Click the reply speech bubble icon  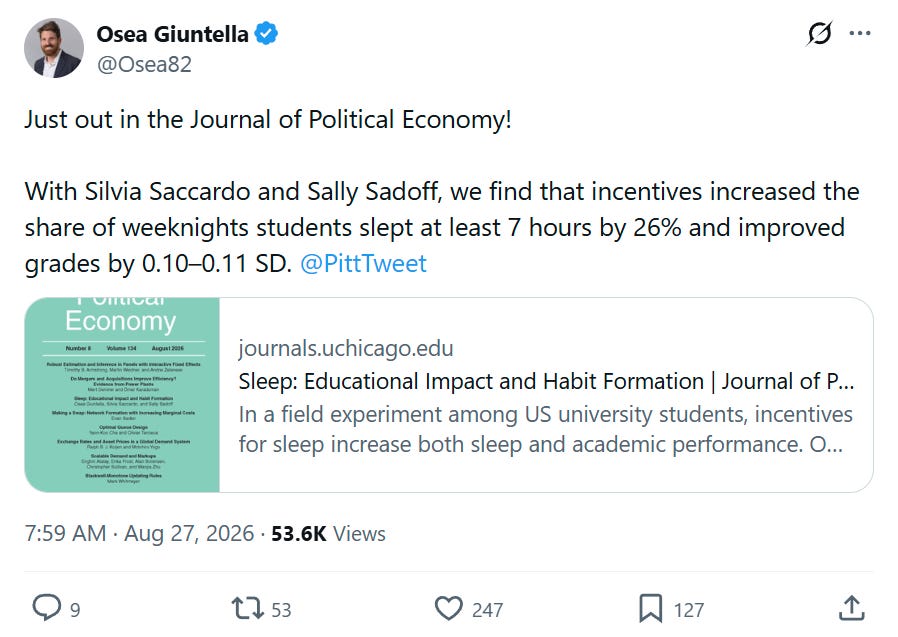(46, 608)
